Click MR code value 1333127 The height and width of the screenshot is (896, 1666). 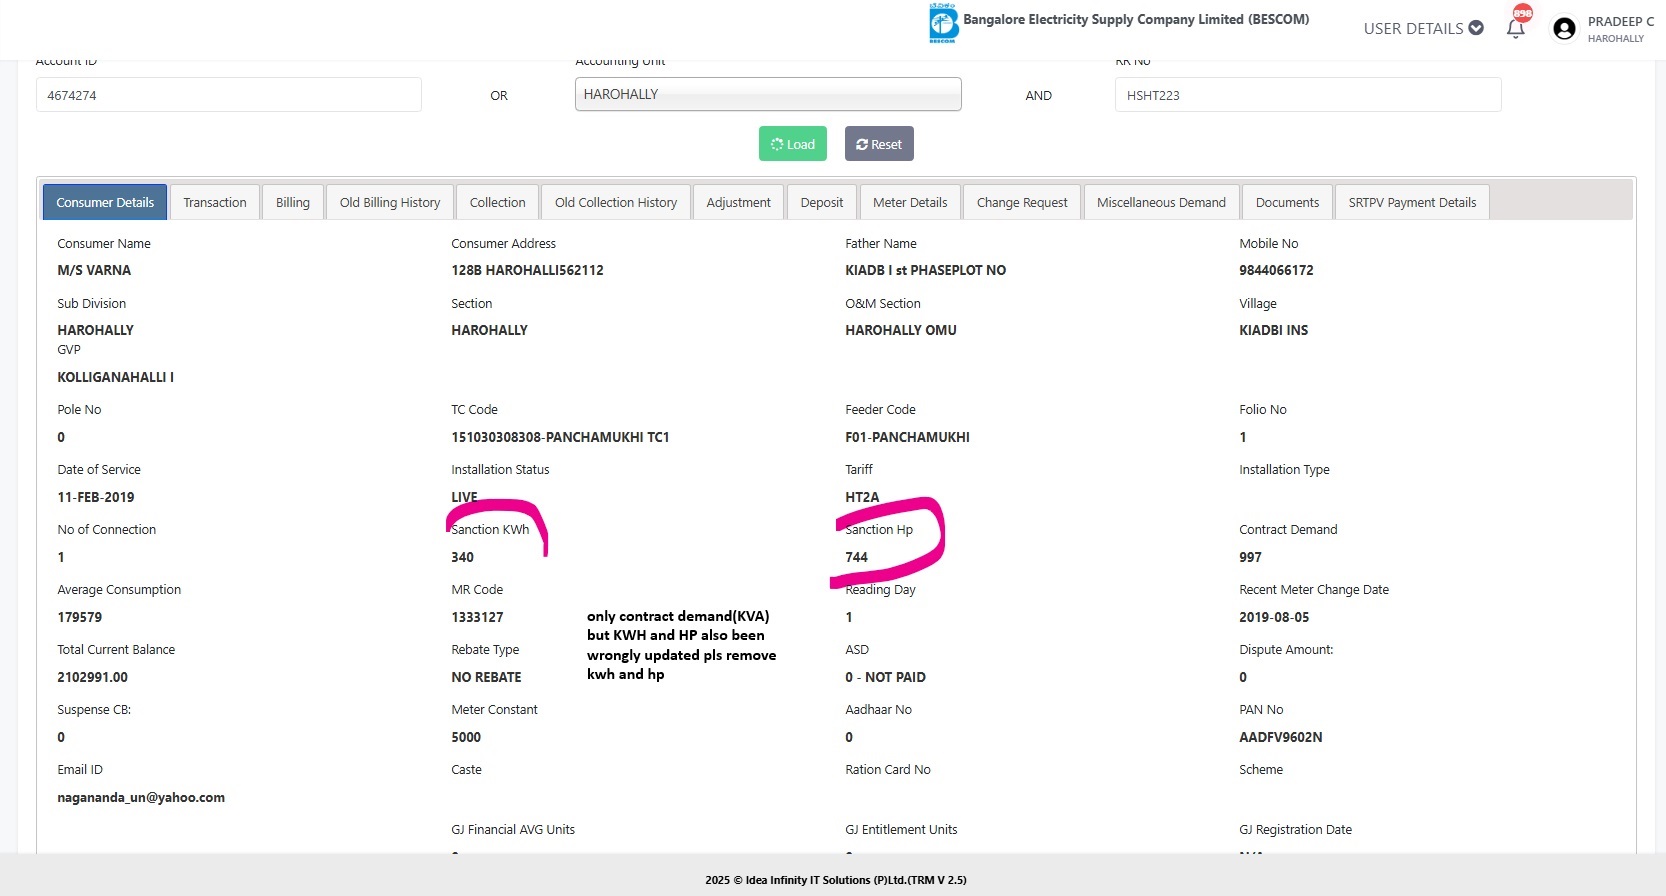tap(477, 617)
